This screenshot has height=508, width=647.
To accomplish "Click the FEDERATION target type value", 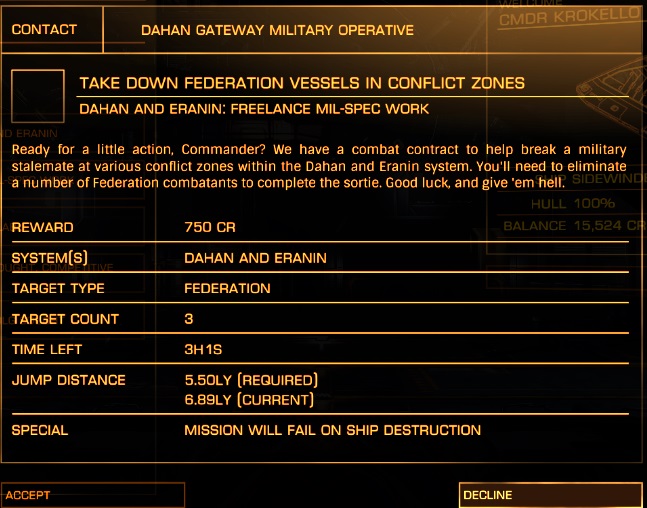I will pyautogui.click(x=227, y=289).
